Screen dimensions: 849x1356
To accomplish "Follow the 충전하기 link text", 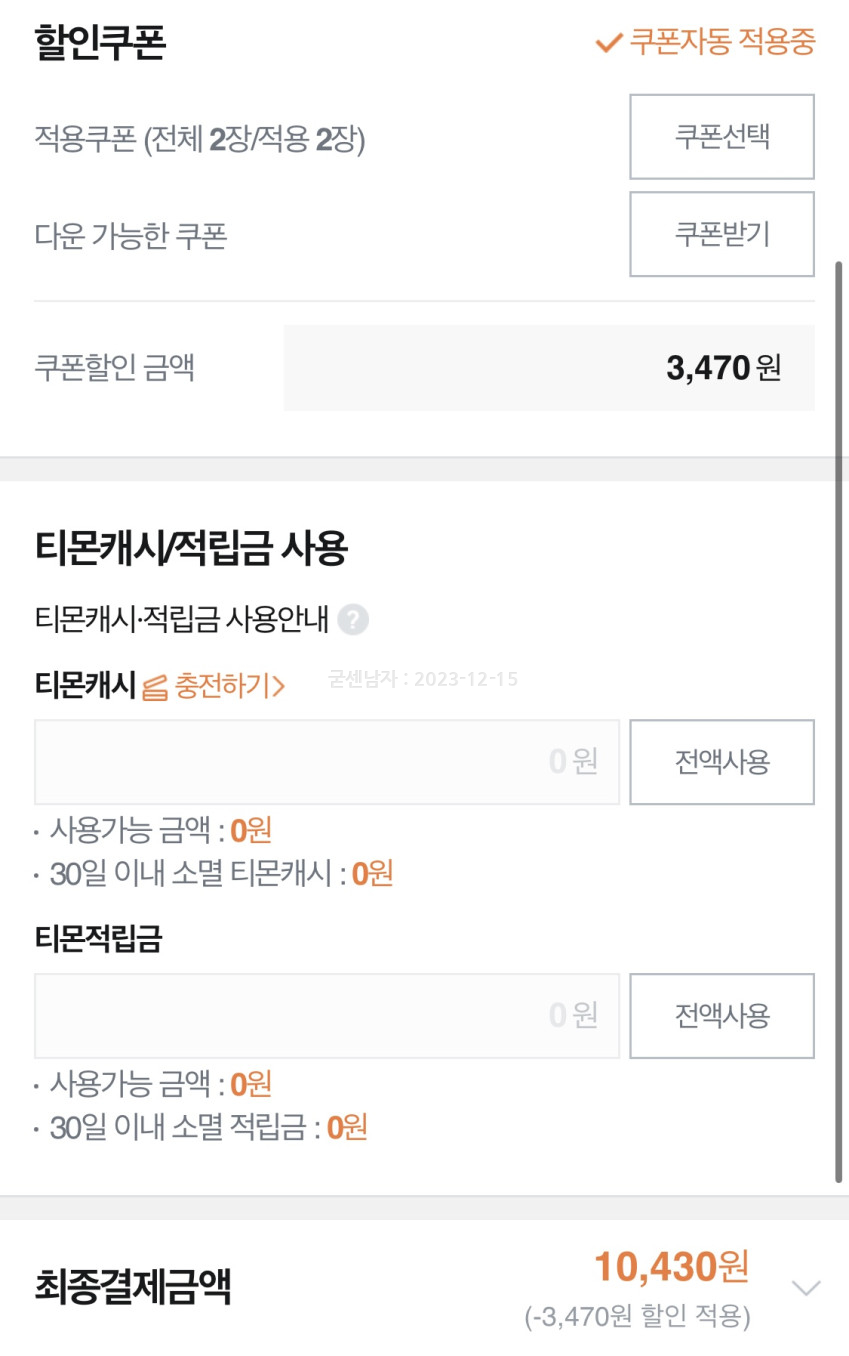I will 230,686.
